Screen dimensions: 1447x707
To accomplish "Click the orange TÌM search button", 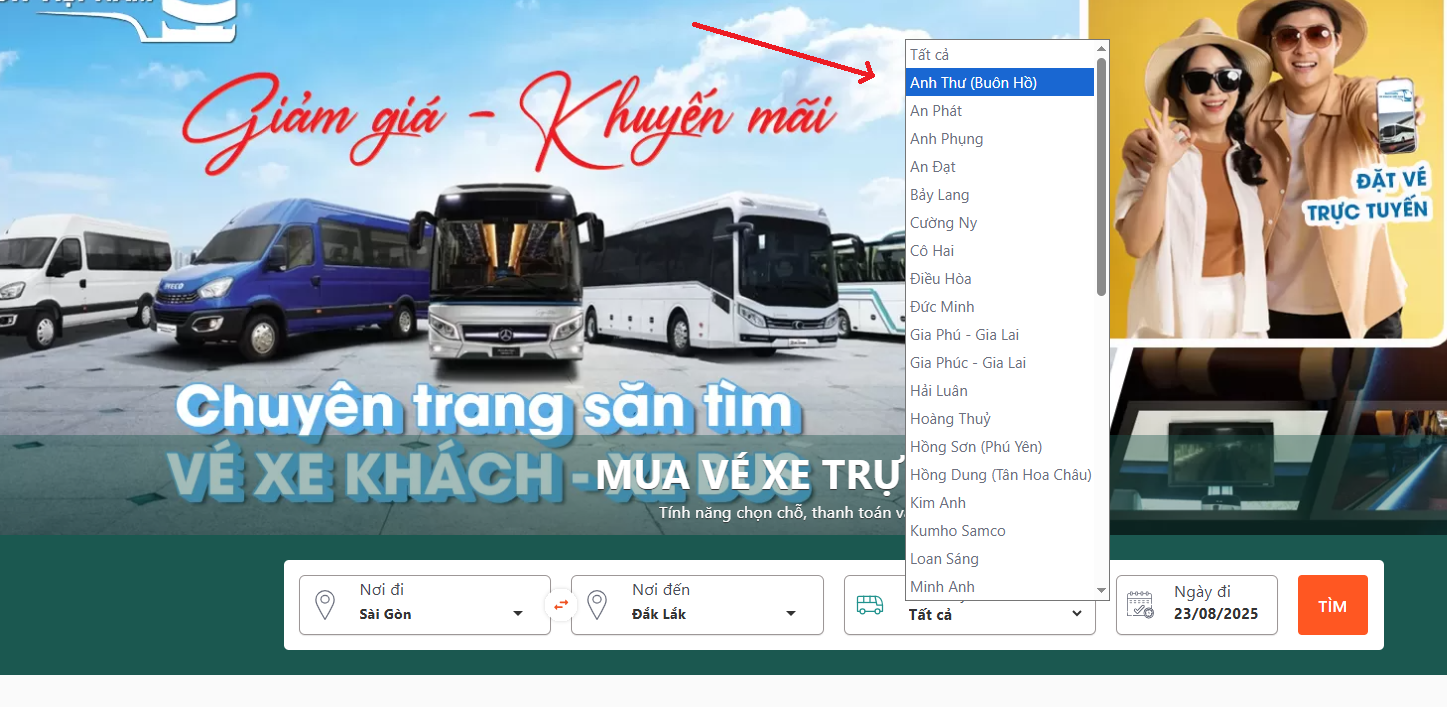I will click(1333, 606).
